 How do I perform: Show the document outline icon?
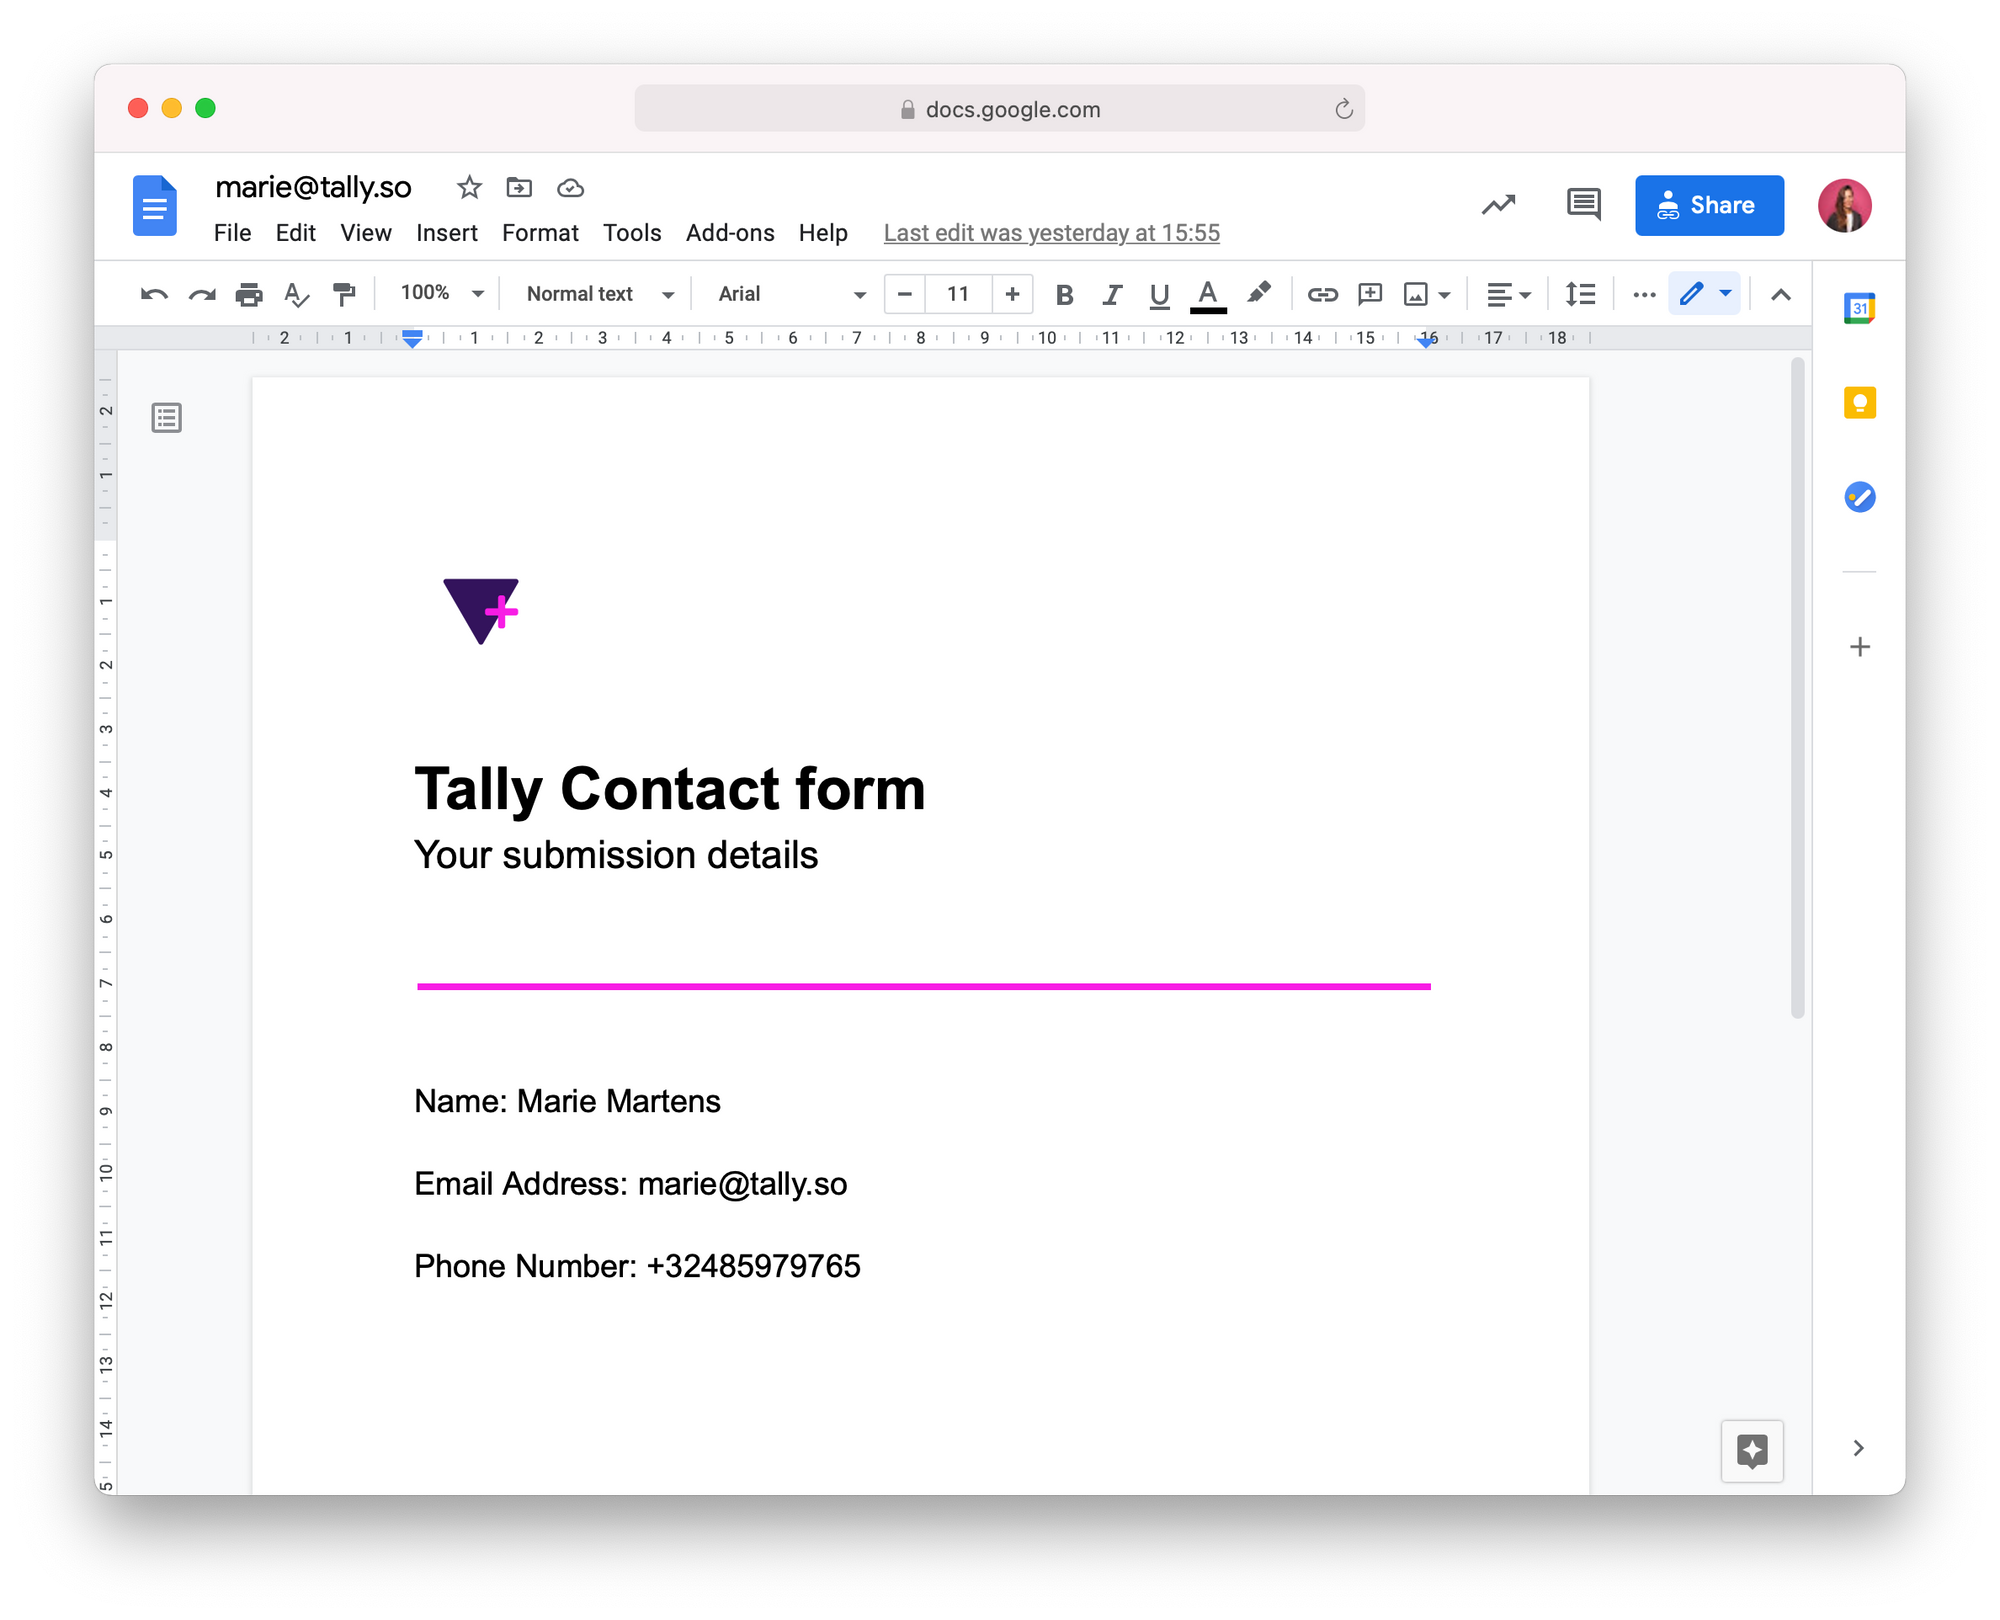(167, 418)
